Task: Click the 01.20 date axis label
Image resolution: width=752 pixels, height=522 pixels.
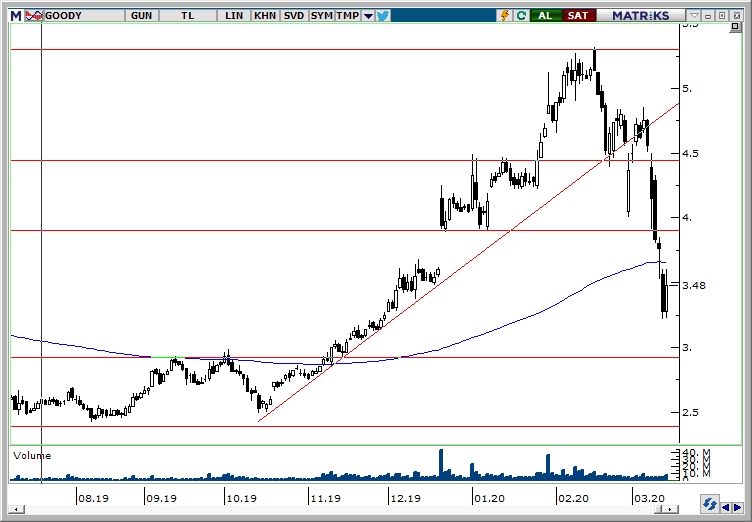Action: tap(489, 498)
